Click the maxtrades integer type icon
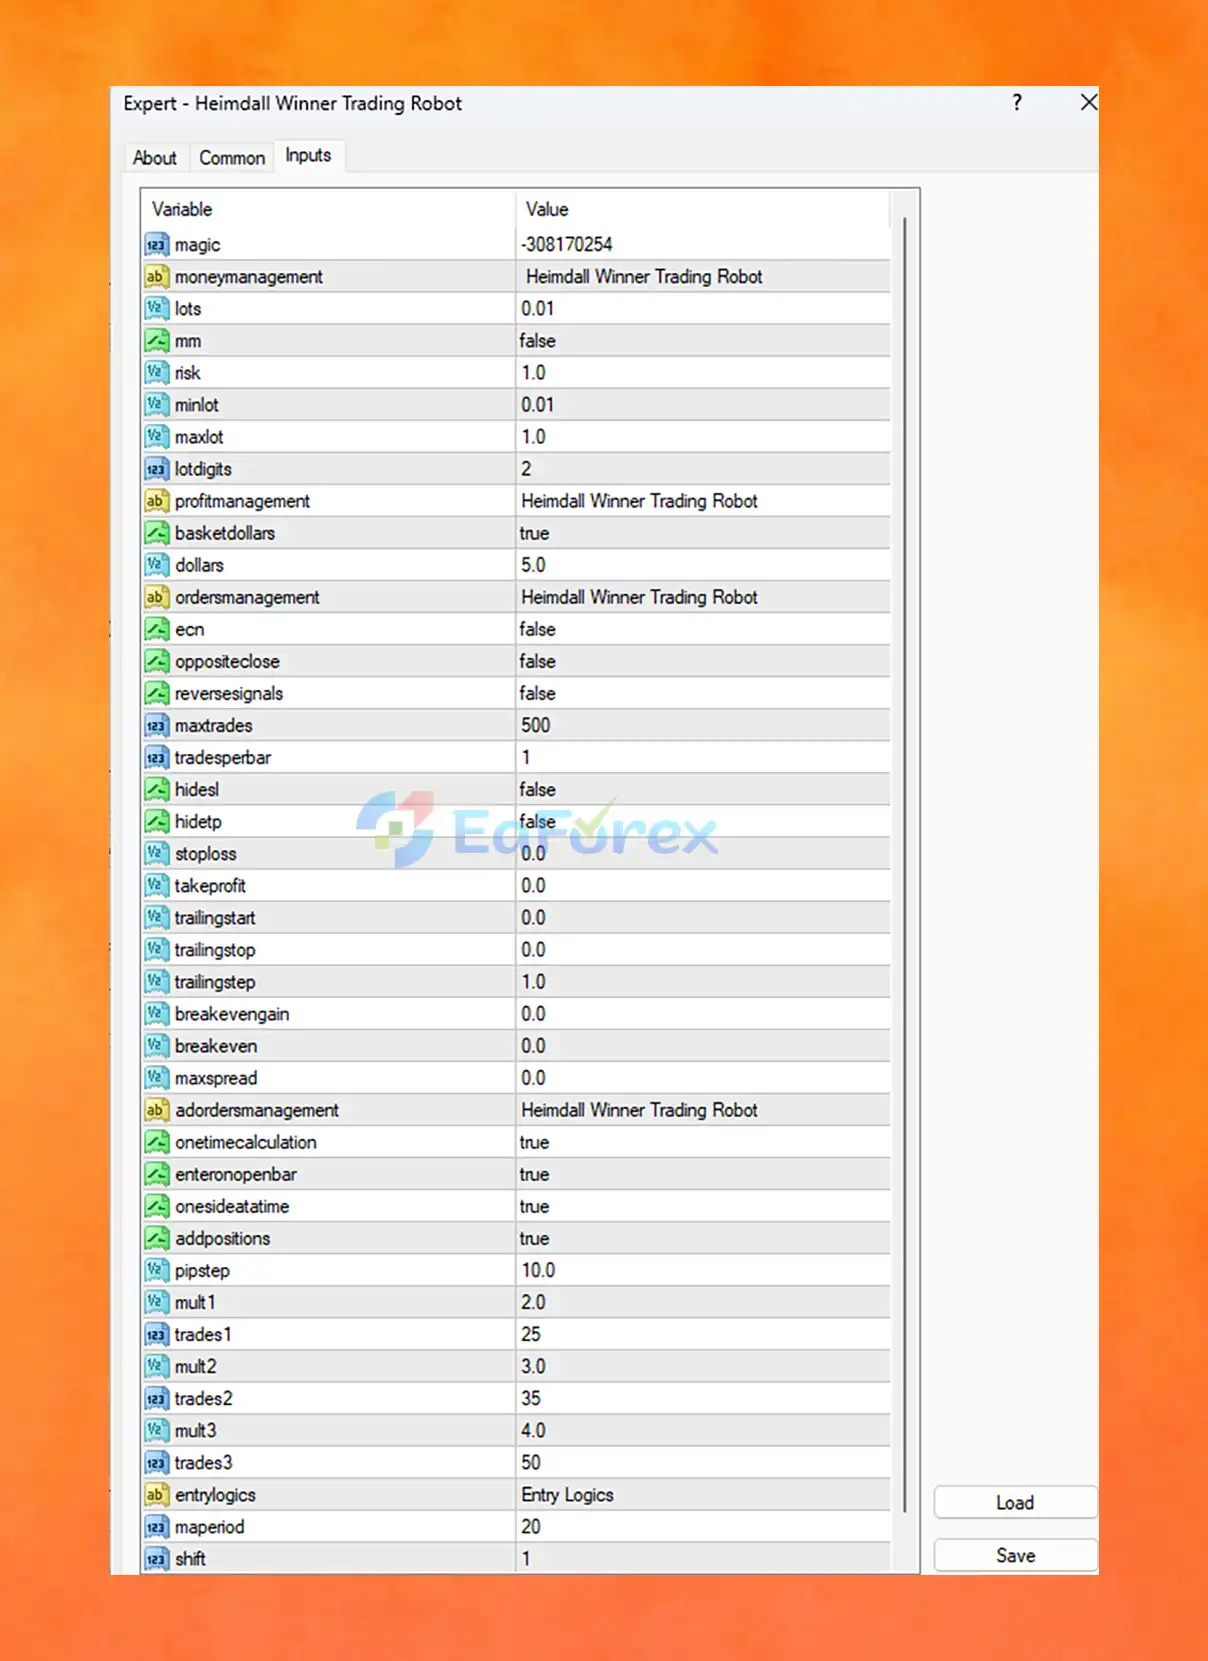 pyautogui.click(x=156, y=726)
